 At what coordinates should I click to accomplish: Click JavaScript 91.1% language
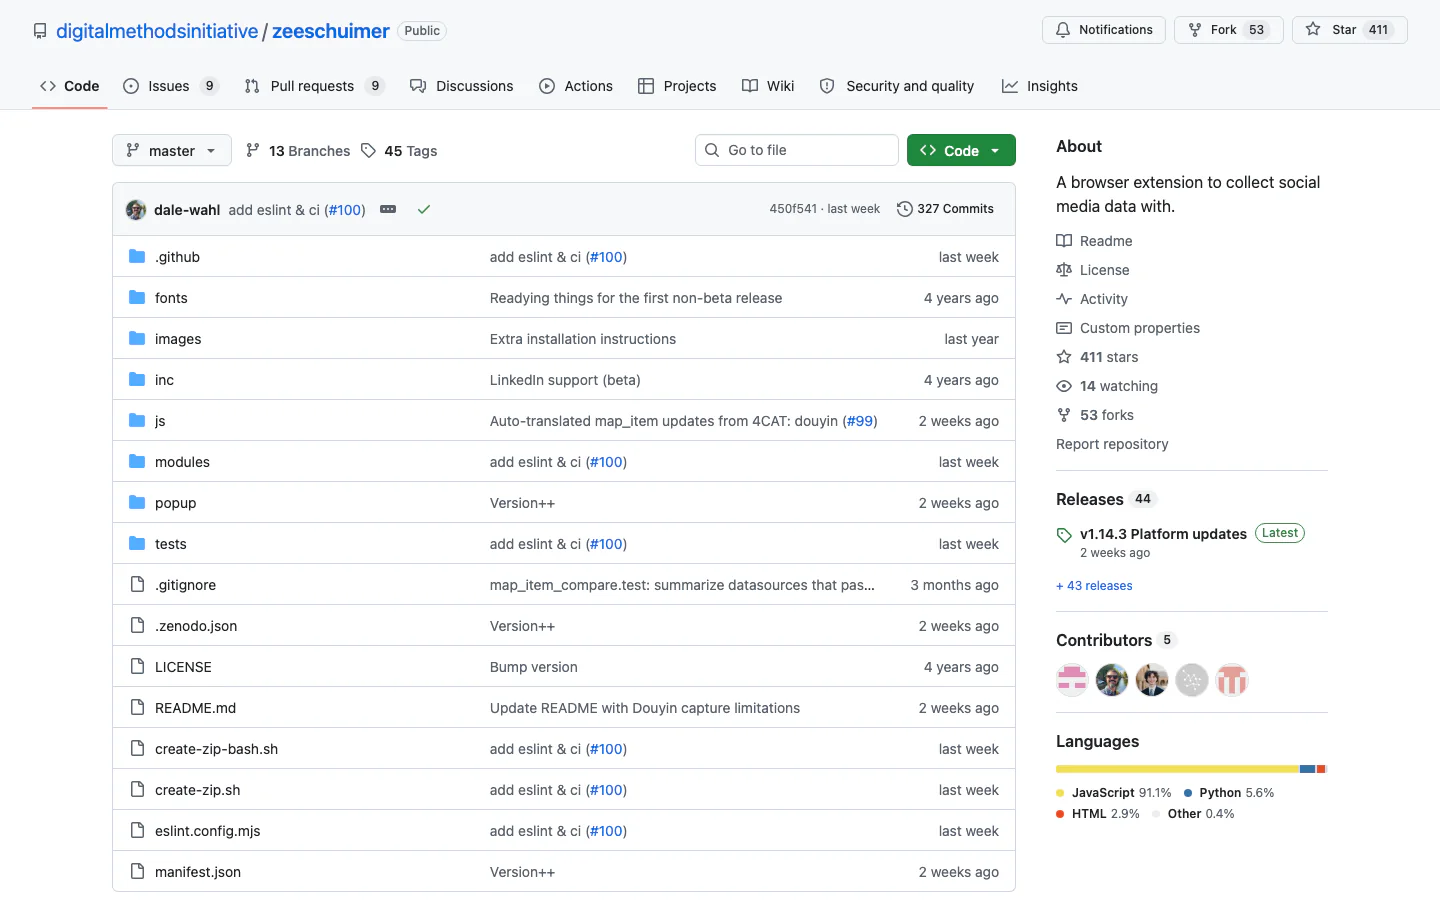[x=1114, y=793]
